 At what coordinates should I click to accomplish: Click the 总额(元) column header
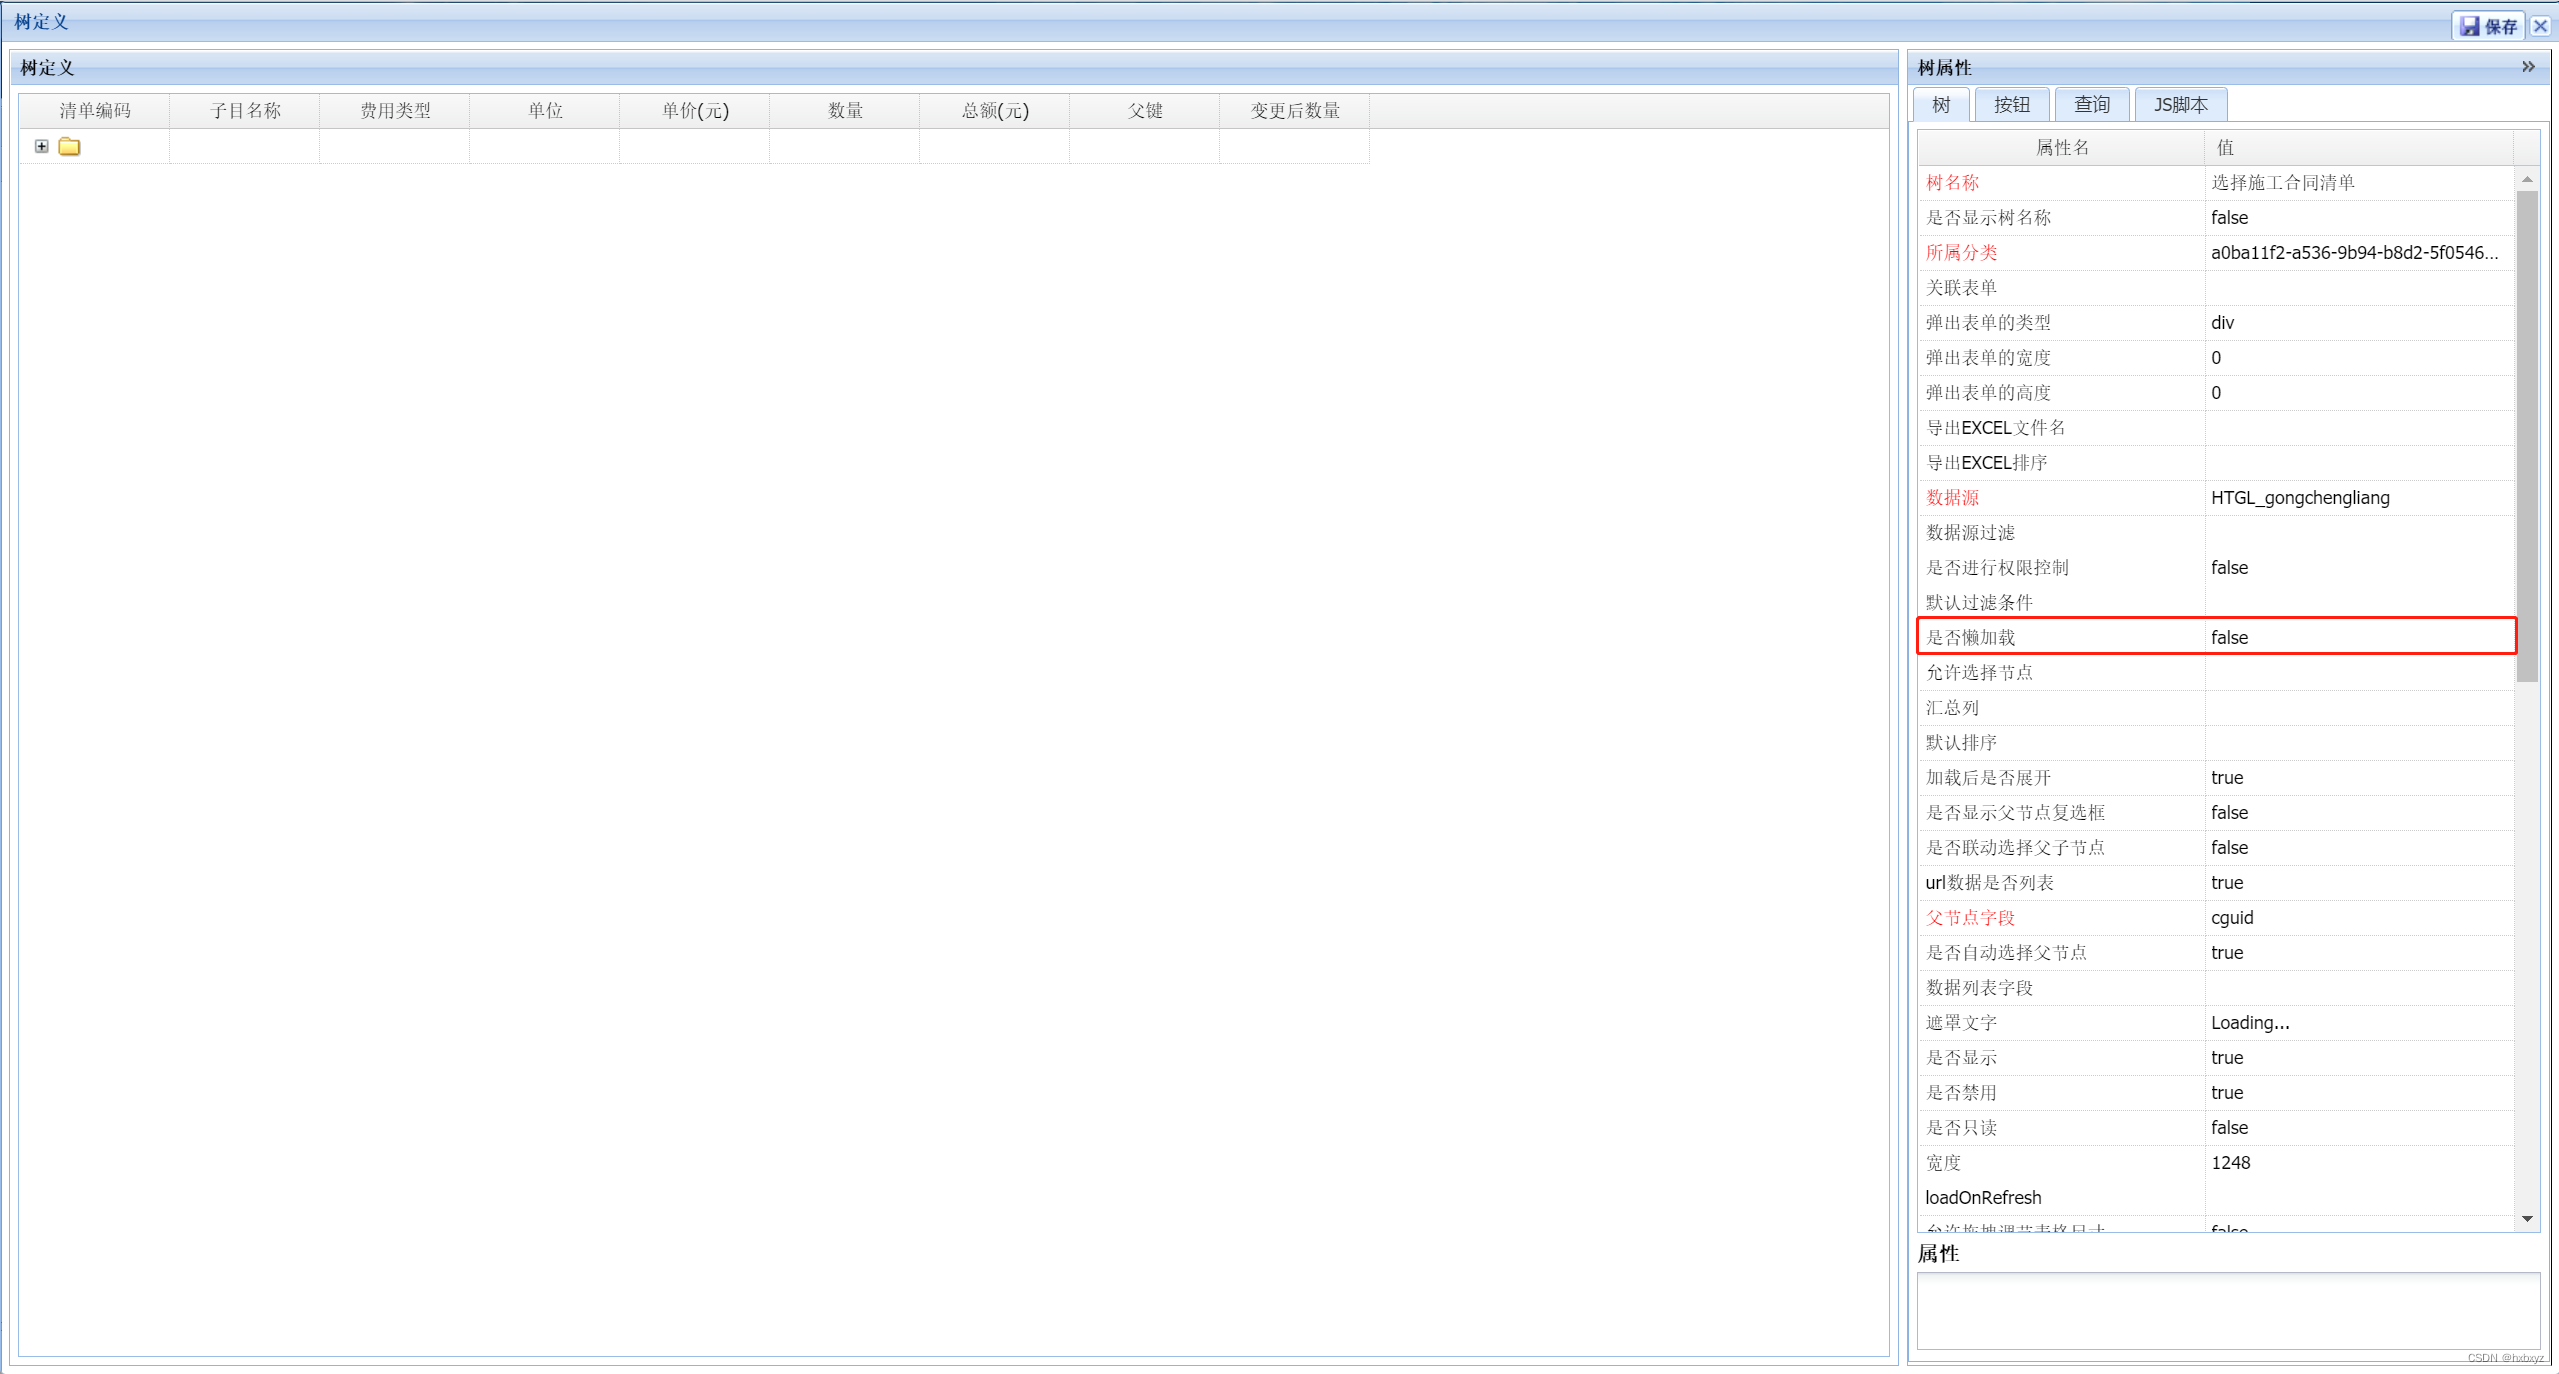pyautogui.click(x=994, y=111)
